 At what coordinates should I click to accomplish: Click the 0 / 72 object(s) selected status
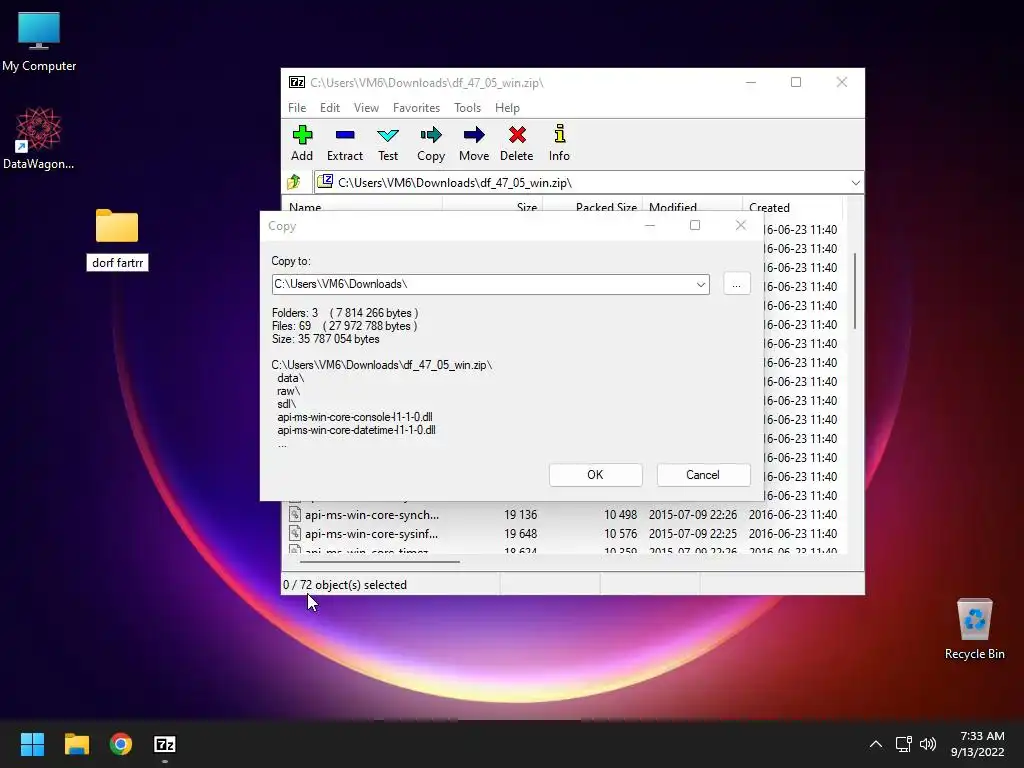click(x=345, y=584)
